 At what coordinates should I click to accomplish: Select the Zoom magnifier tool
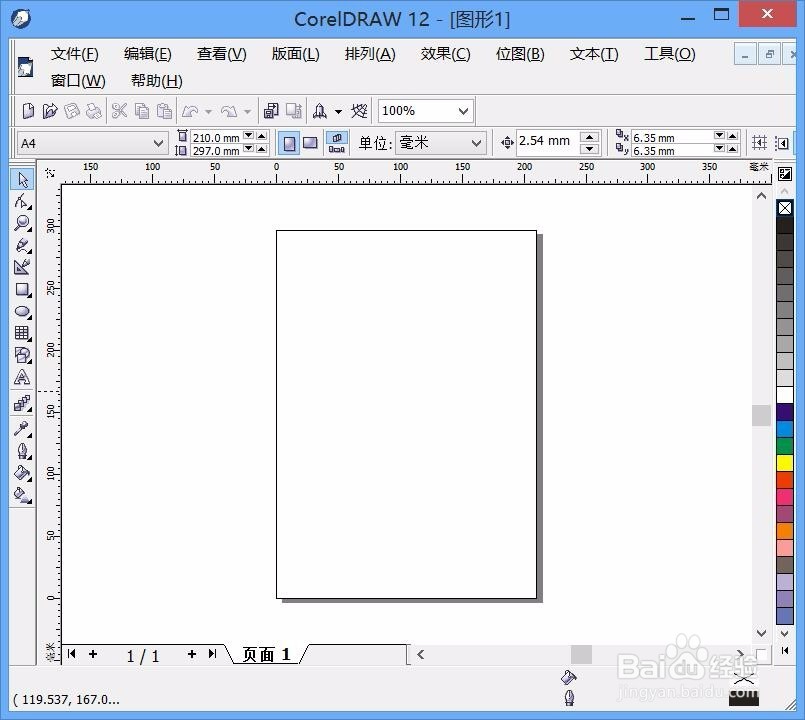tap(23, 223)
